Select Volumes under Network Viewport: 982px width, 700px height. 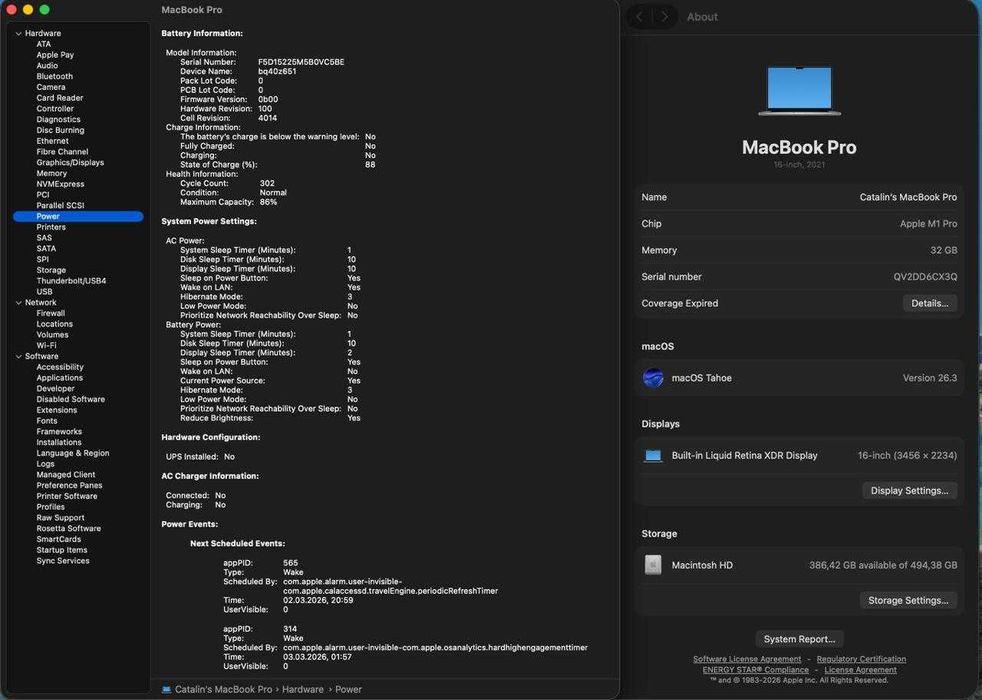pyautogui.click(x=53, y=334)
